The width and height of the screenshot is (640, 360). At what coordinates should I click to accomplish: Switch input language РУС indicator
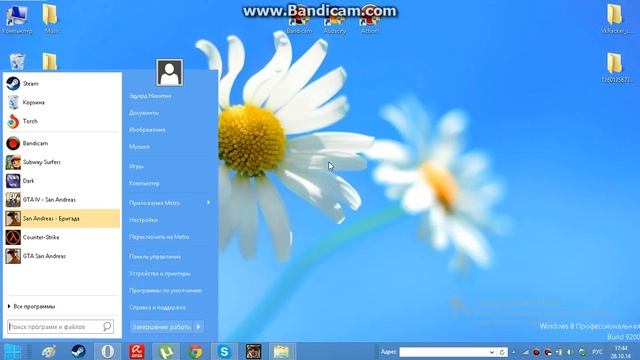597,352
